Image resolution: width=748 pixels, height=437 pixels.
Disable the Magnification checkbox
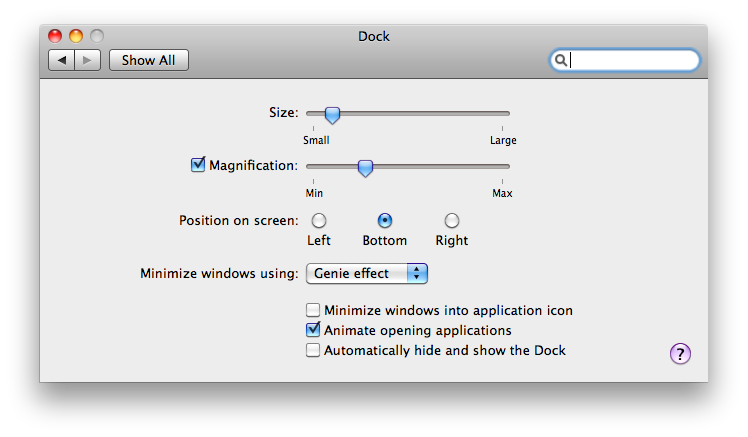tap(197, 165)
